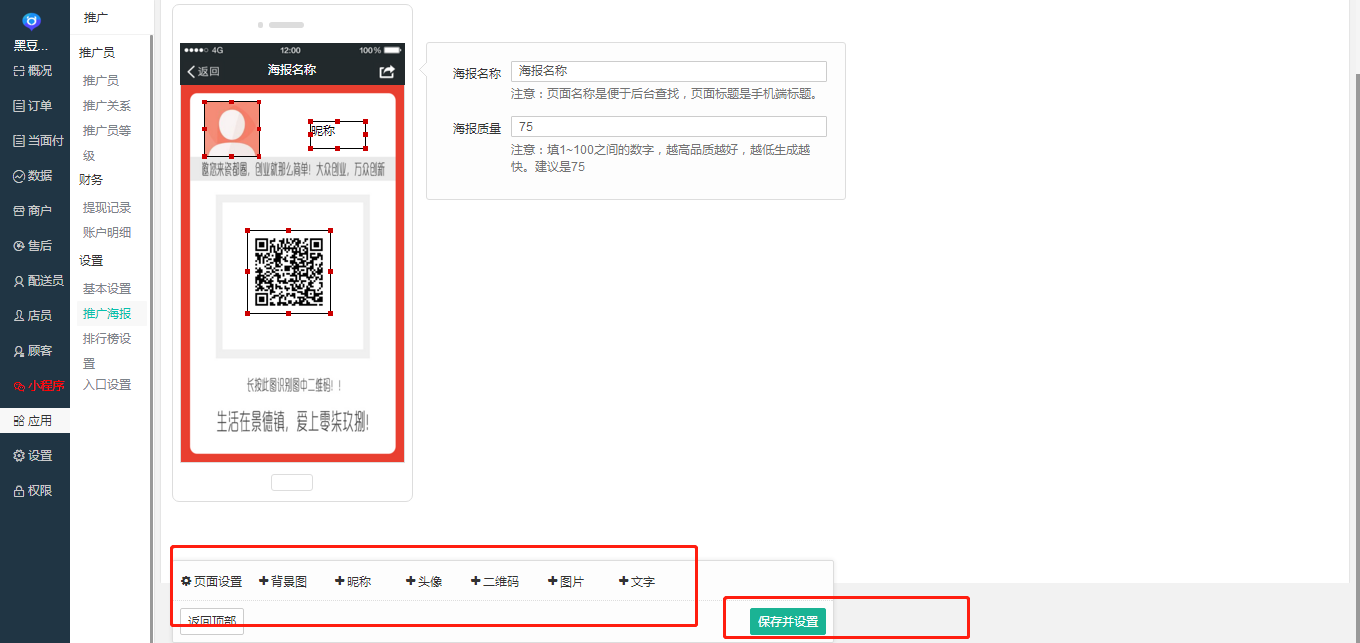Add 背景图 background image

click(283, 581)
